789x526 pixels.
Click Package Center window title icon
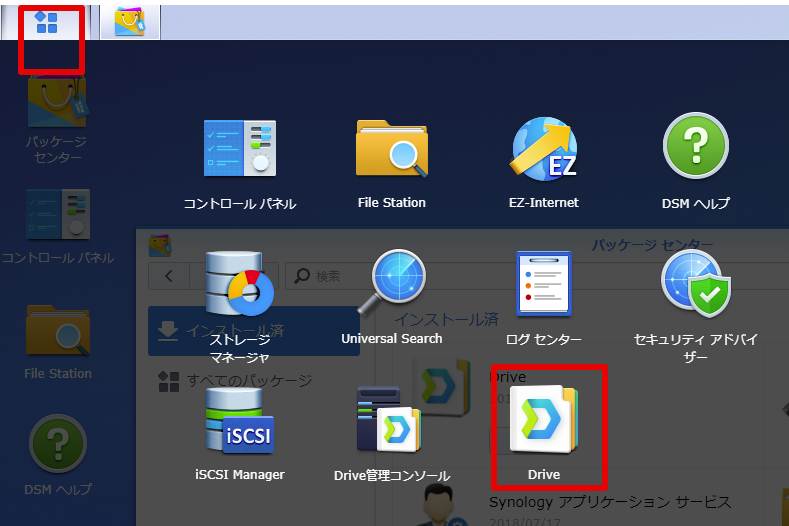click(x=160, y=245)
